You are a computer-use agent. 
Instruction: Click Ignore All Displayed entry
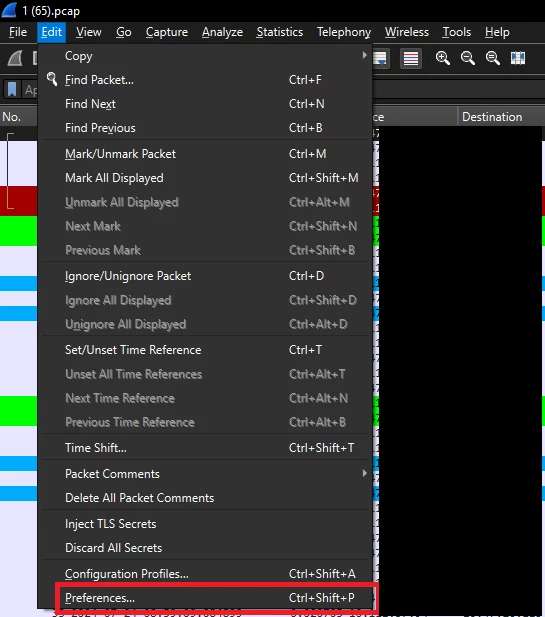click(205, 300)
